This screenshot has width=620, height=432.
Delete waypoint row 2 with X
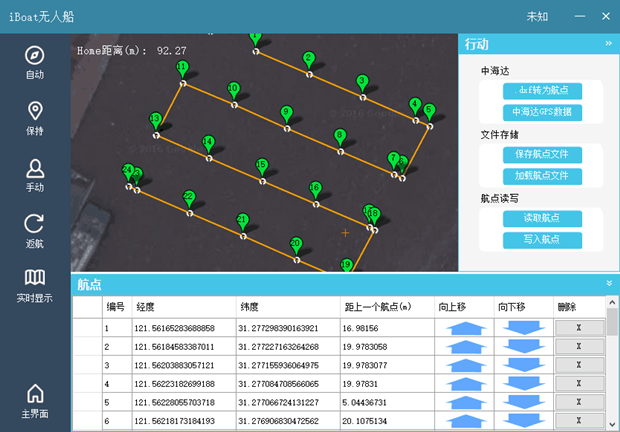(580, 347)
